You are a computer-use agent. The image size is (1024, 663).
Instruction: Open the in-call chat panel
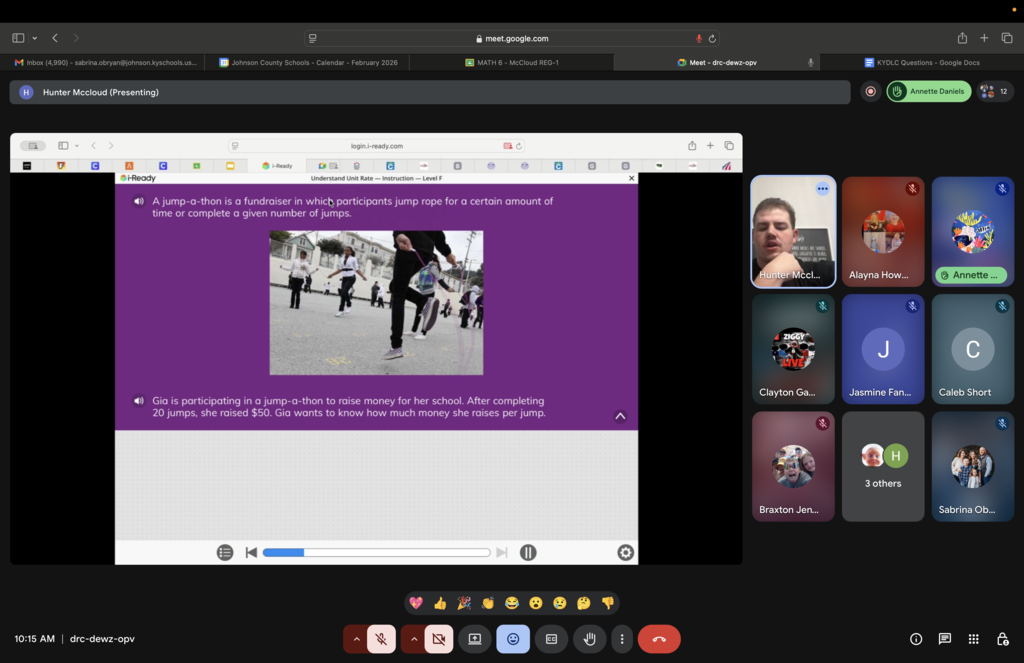(944, 639)
